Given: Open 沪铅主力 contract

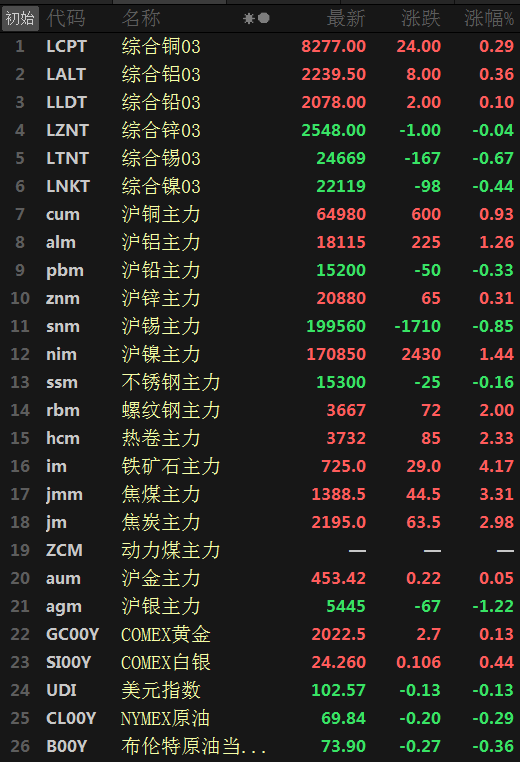Looking at the screenshot, I should coord(161,270).
